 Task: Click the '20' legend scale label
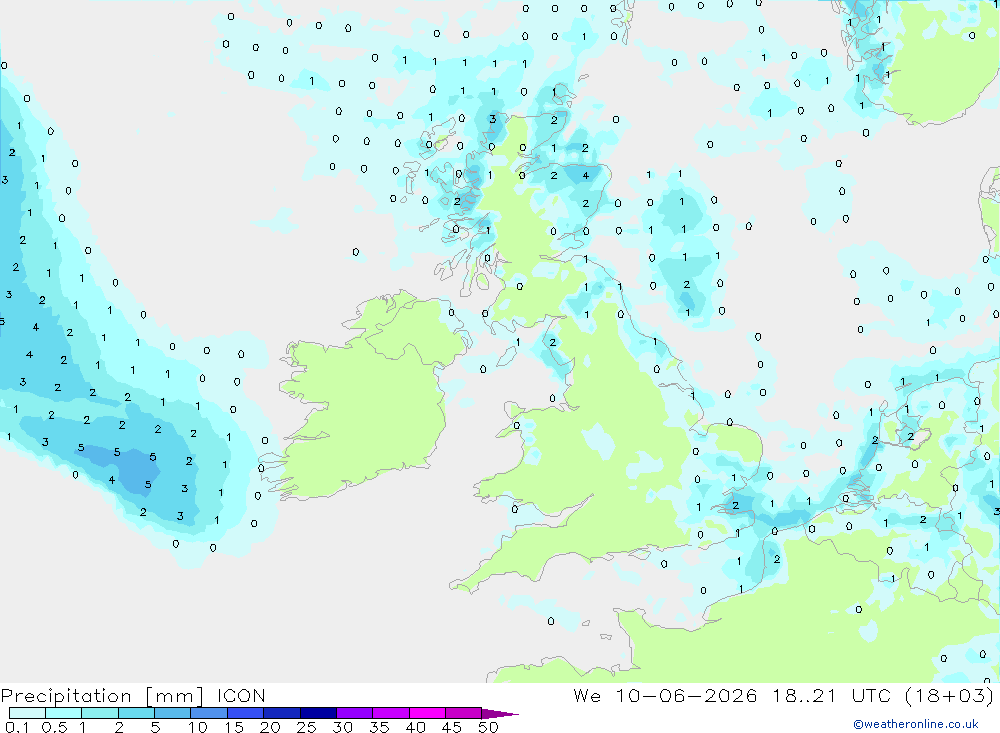pos(270,727)
